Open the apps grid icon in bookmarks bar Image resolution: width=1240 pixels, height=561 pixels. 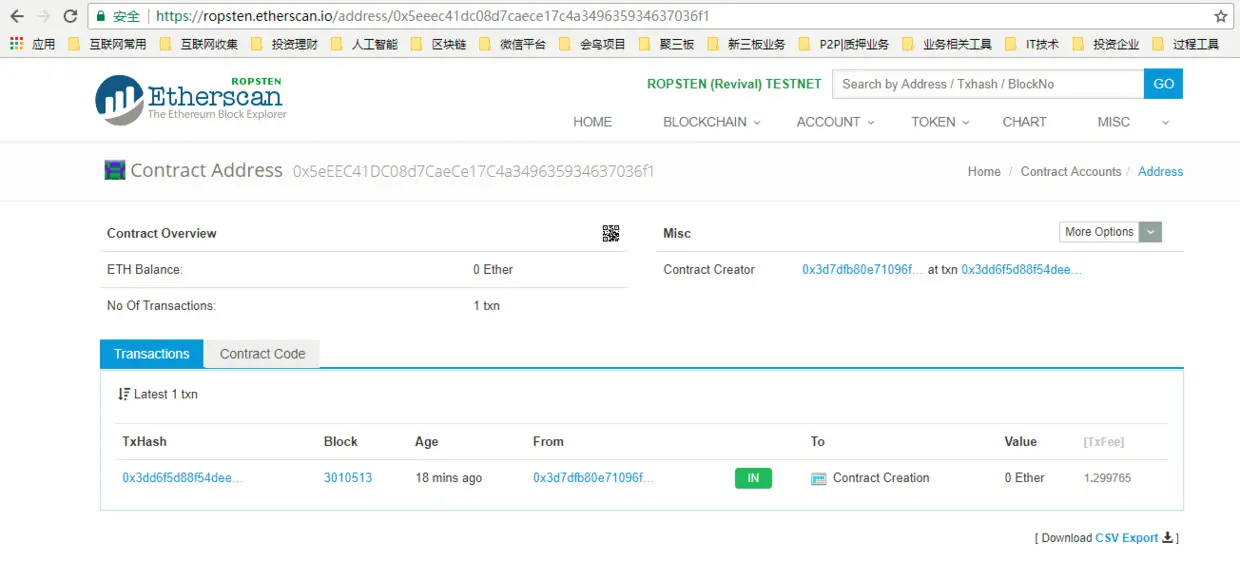click(16, 44)
